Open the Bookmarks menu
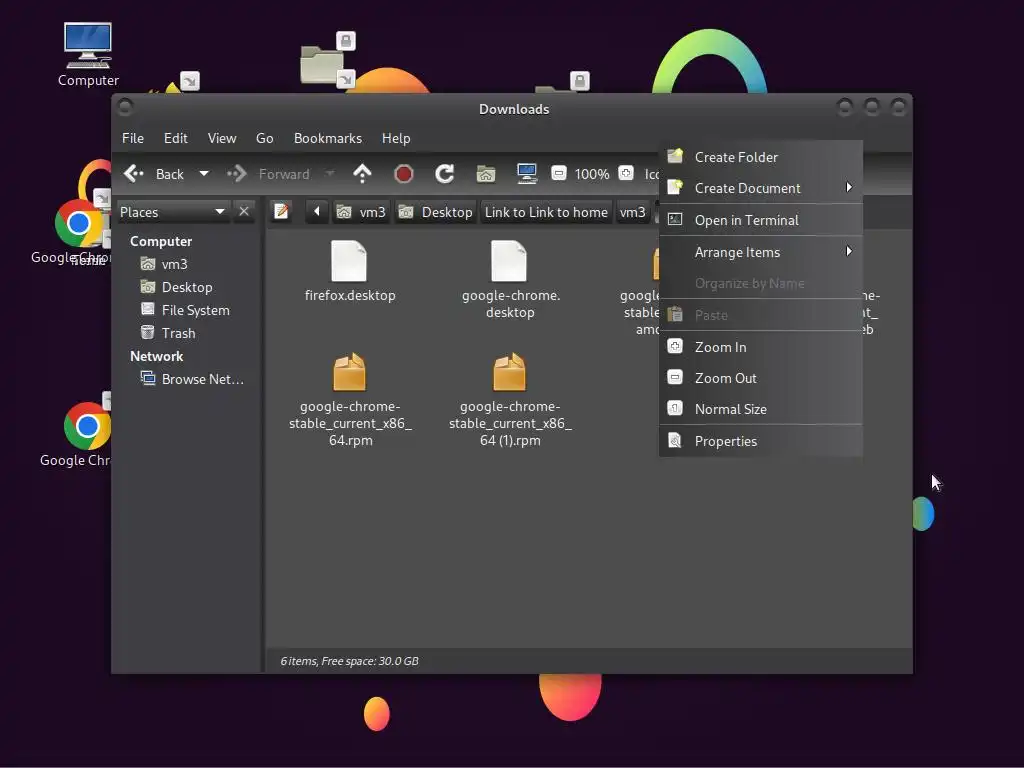This screenshot has width=1024, height=768. click(x=328, y=138)
